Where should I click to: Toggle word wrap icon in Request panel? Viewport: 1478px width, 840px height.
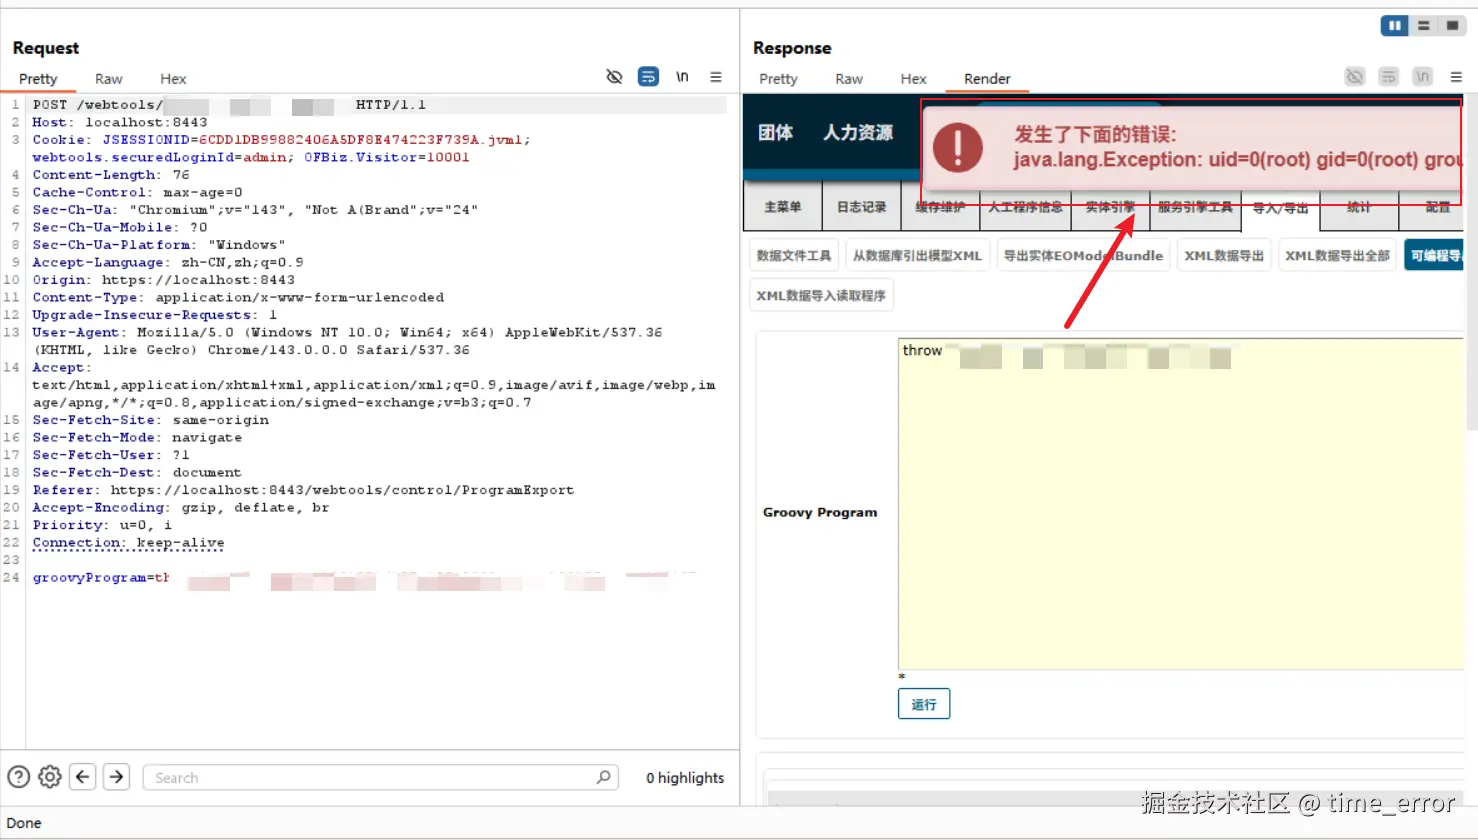pos(648,77)
